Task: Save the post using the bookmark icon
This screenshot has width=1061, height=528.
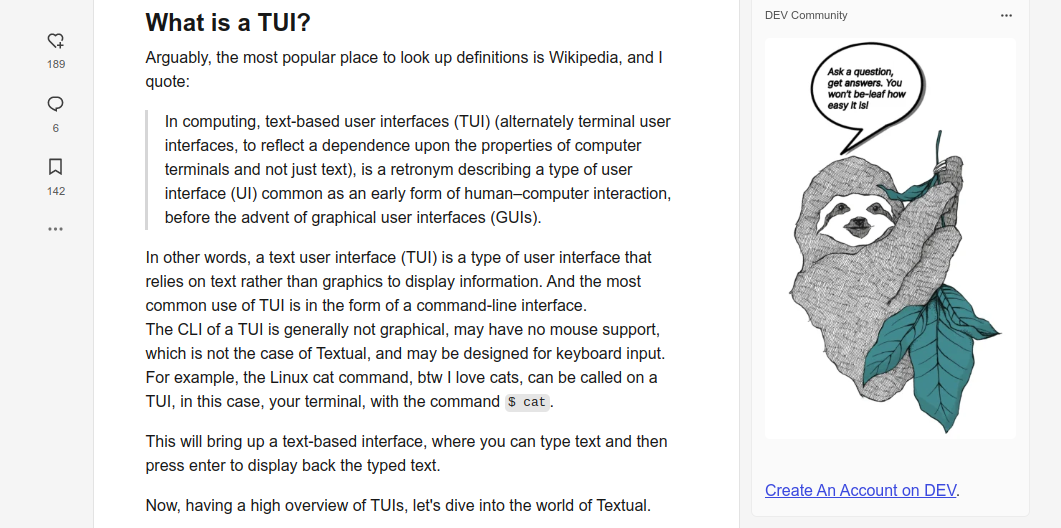Action: [x=56, y=167]
